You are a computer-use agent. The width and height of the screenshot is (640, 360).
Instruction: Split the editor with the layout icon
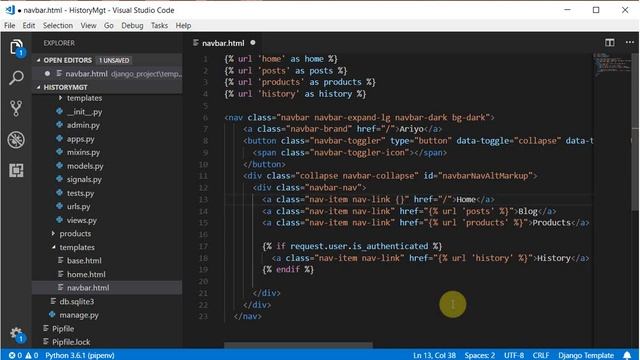point(610,42)
